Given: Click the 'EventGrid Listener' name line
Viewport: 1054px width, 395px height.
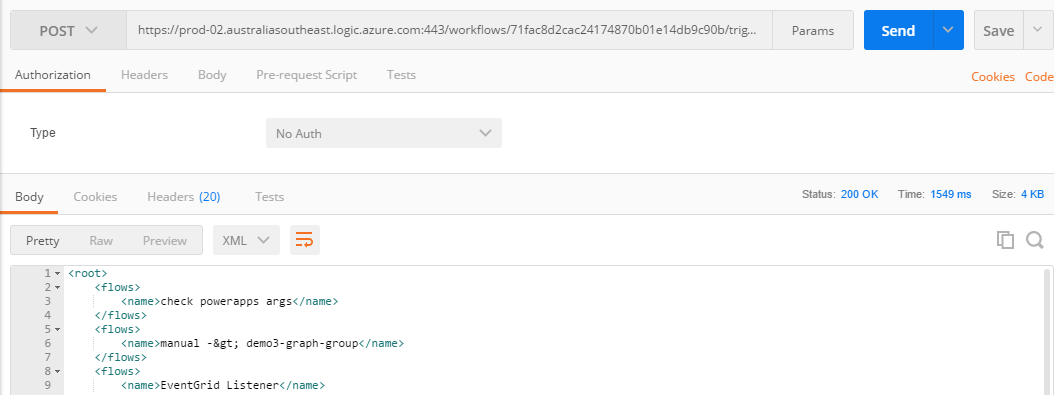Looking at the screenshot, I should click(222, 386).
